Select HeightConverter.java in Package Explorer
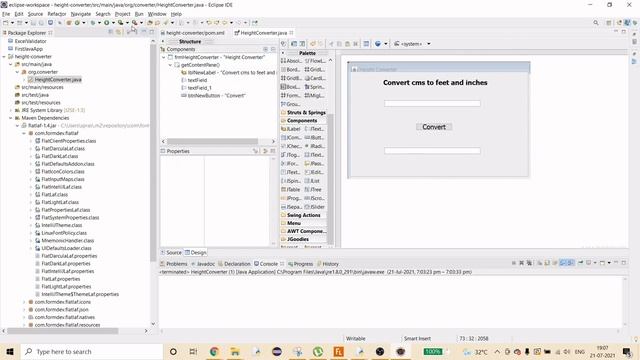This screenshot has width=640, height=360. pyautogui.click(x=55, y=80)
